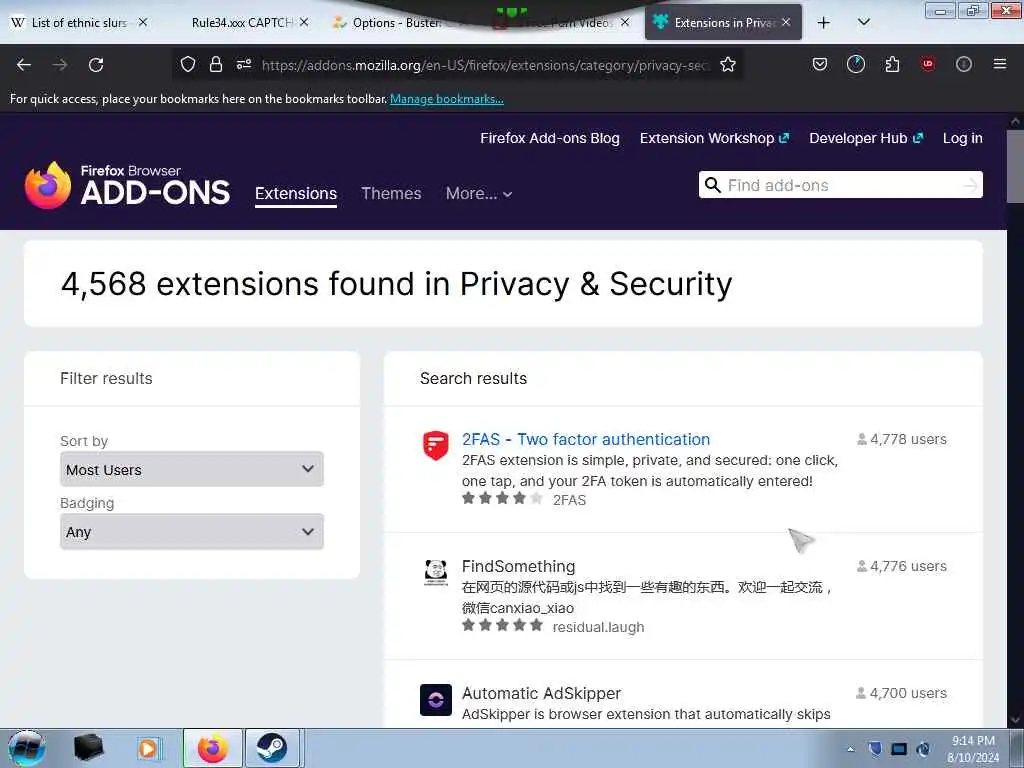Viewport: 1024px width, 768px height.
Task: Show hidden system tray icons
Action: click(x=850, y=749)
